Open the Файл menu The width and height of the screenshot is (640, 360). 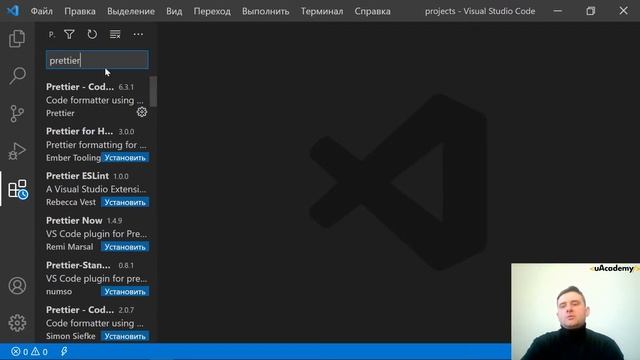(42, 11)
